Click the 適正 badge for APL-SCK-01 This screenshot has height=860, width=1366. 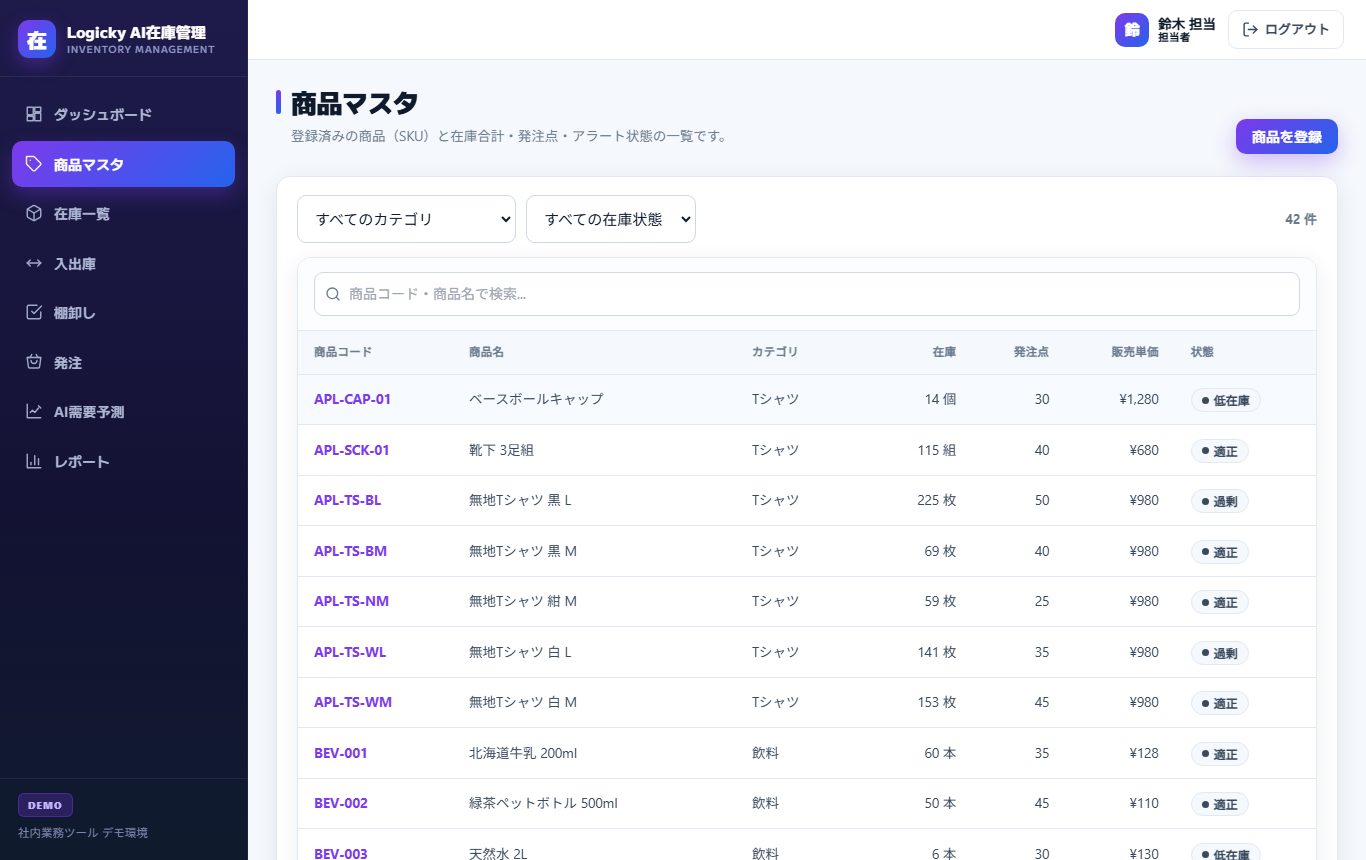click(1220, 451)
